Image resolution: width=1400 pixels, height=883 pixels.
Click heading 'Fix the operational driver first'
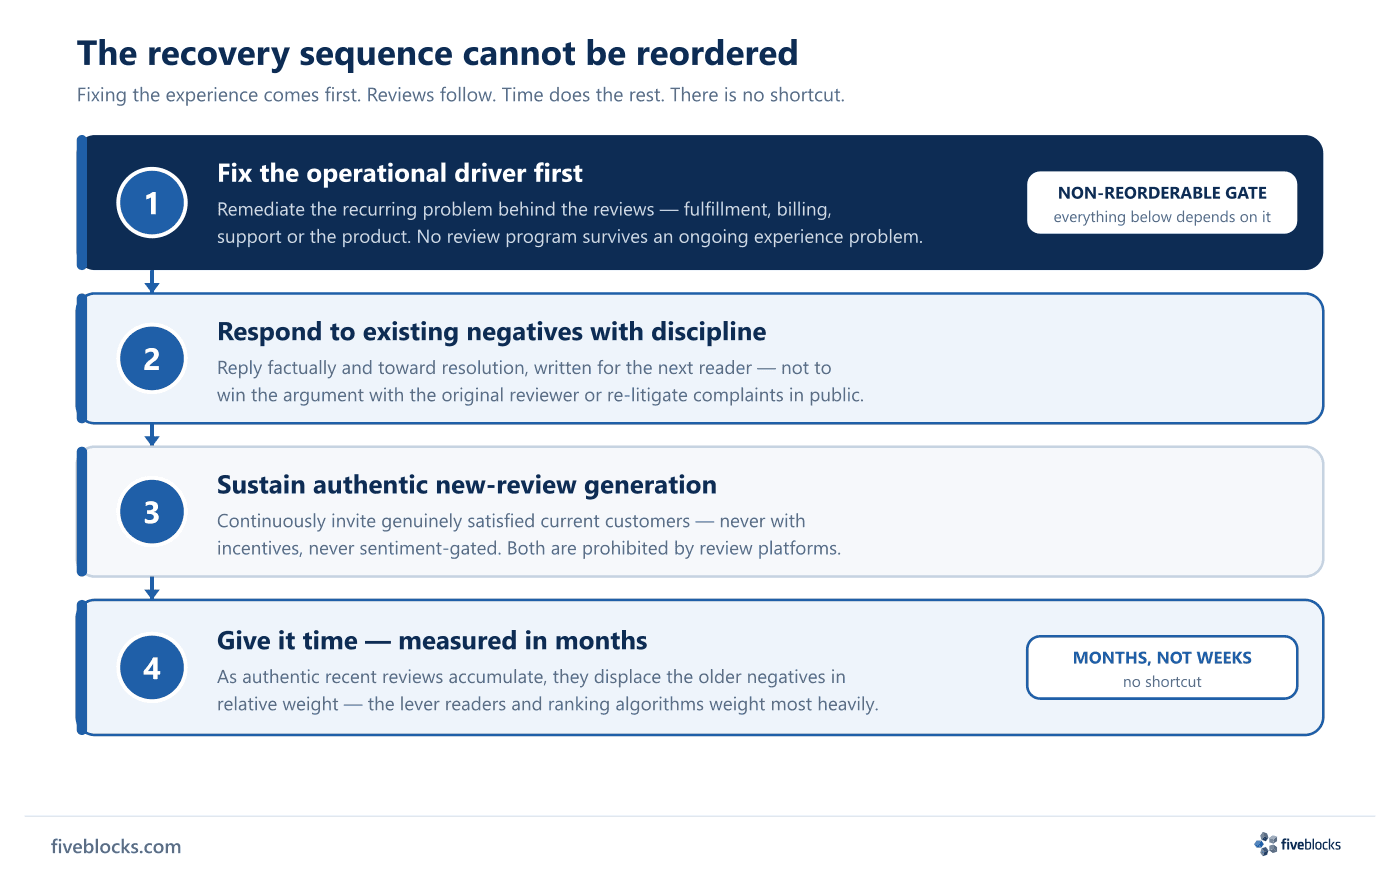pos(400,173)
